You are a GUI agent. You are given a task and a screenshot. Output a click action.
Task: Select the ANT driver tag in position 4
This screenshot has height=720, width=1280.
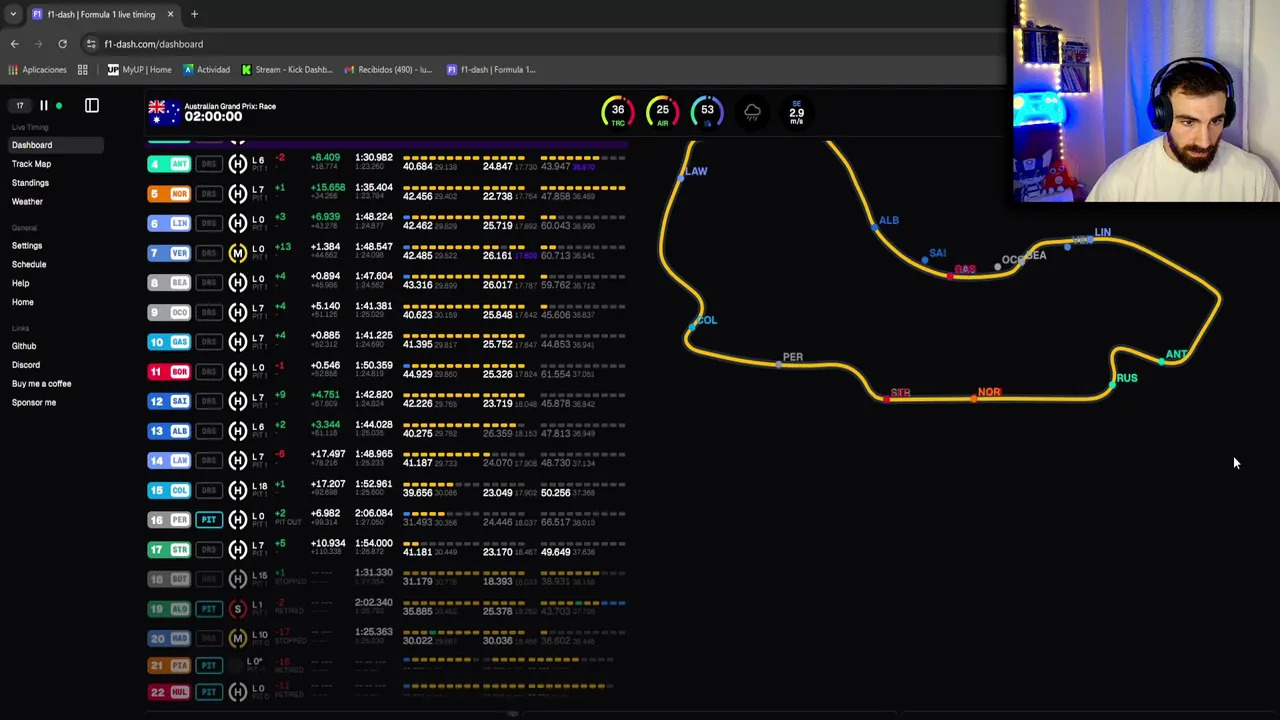pos(169,164)
